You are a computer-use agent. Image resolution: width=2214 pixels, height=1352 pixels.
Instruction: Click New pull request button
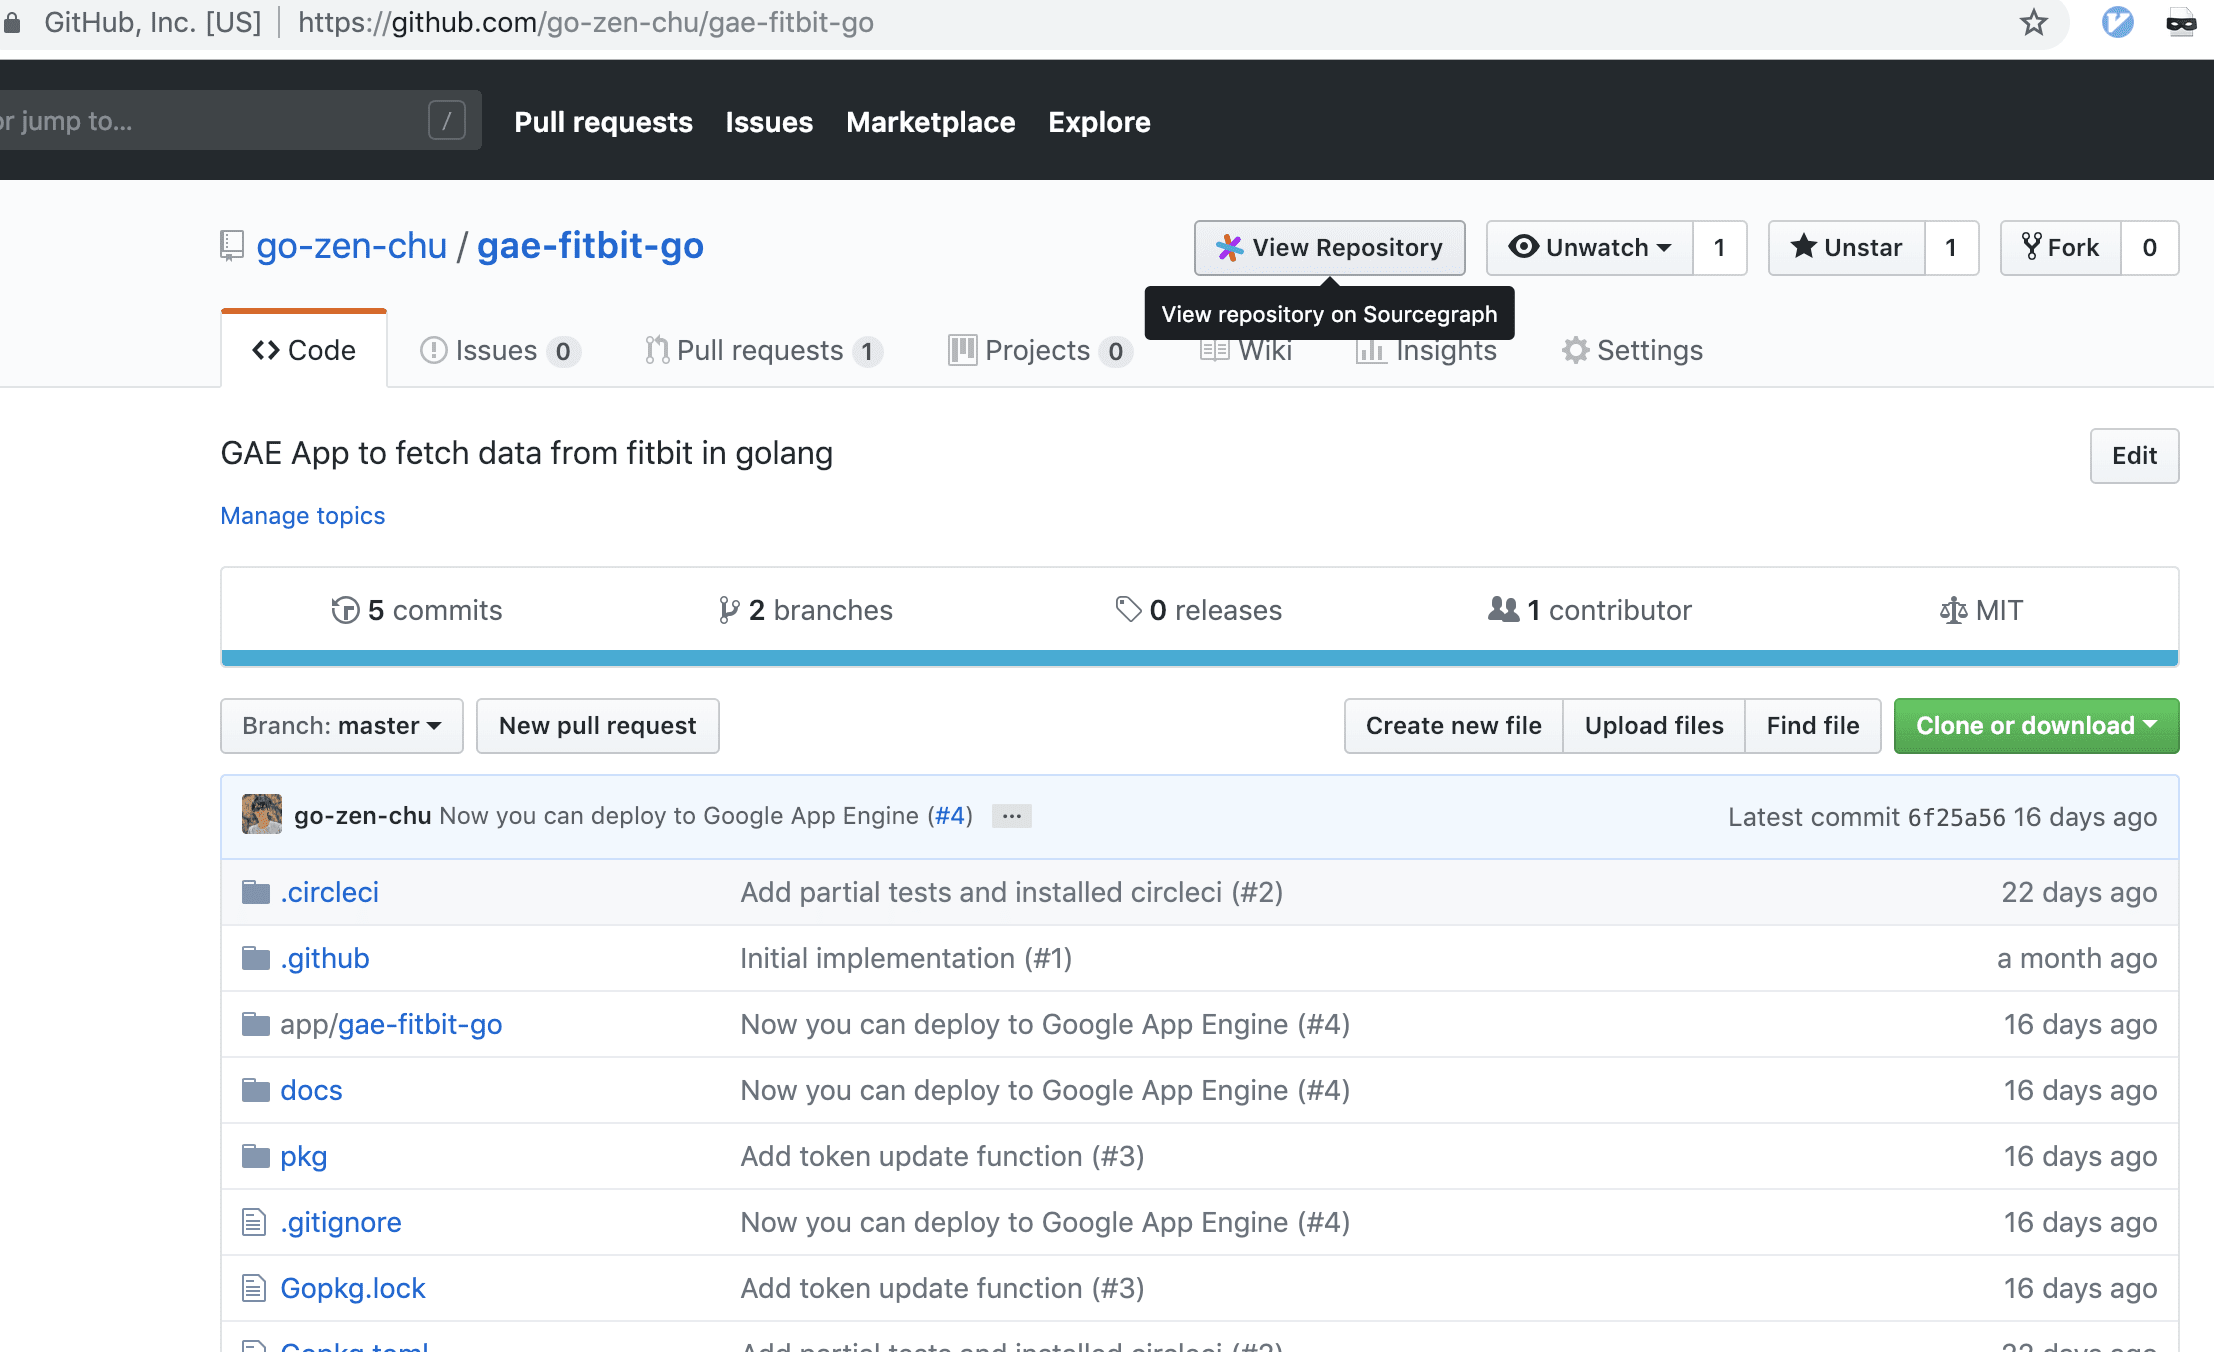click(x=598, y=726)
